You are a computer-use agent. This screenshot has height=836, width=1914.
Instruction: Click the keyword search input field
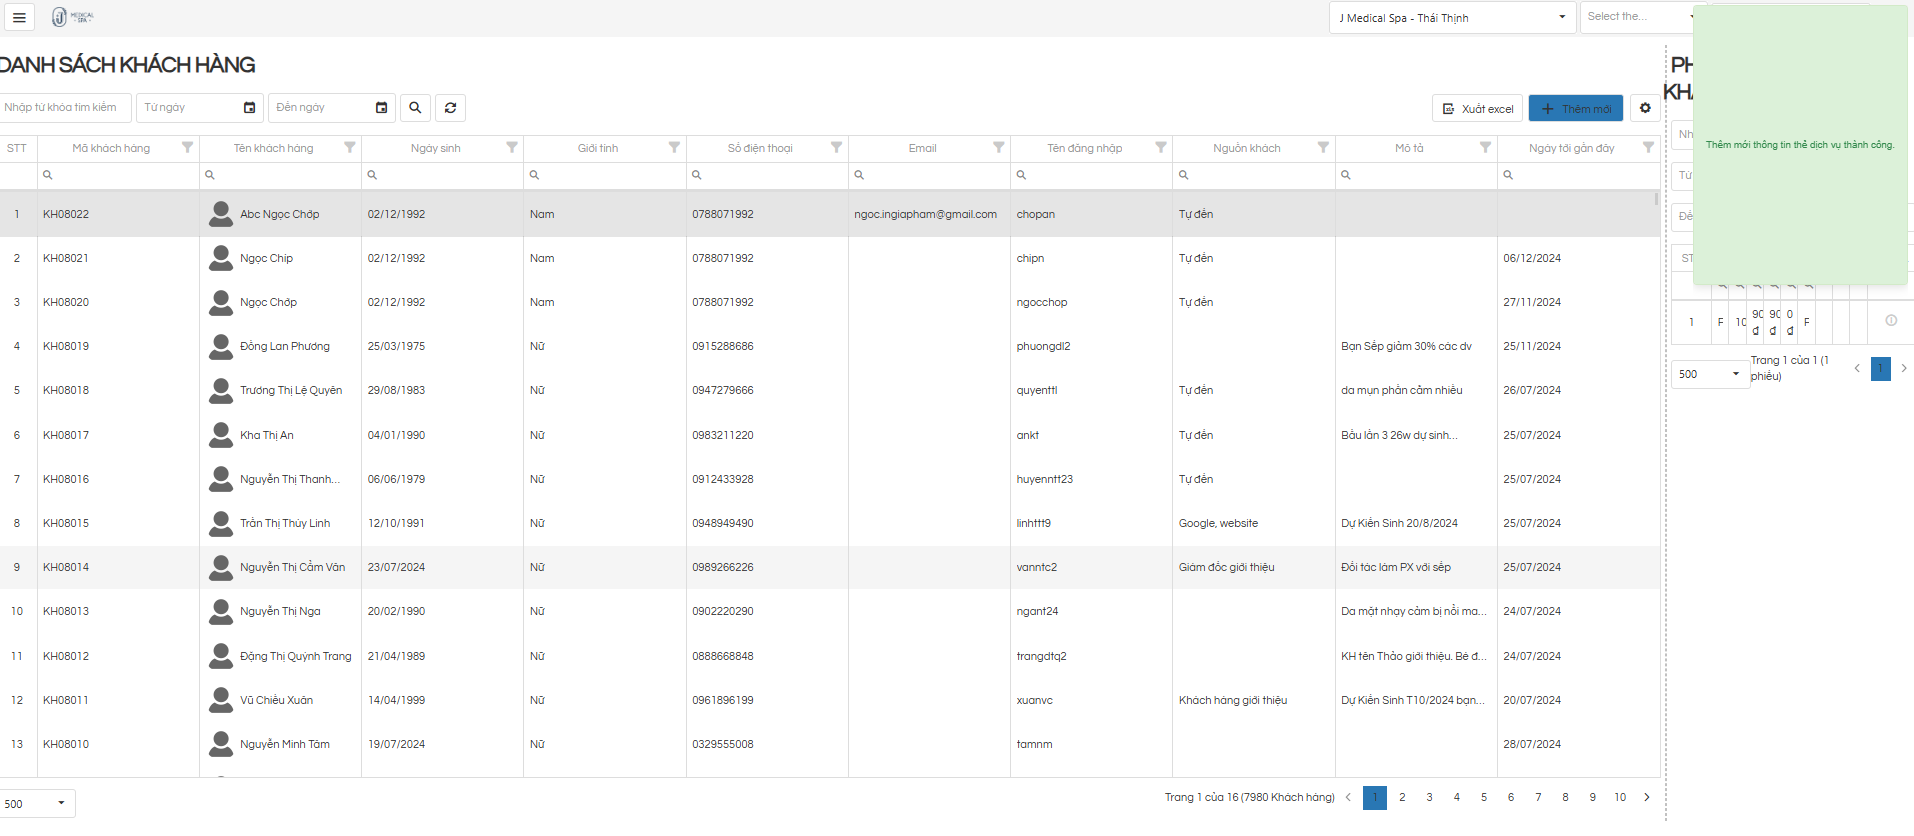pyautogui.click(x=65, y=108)
